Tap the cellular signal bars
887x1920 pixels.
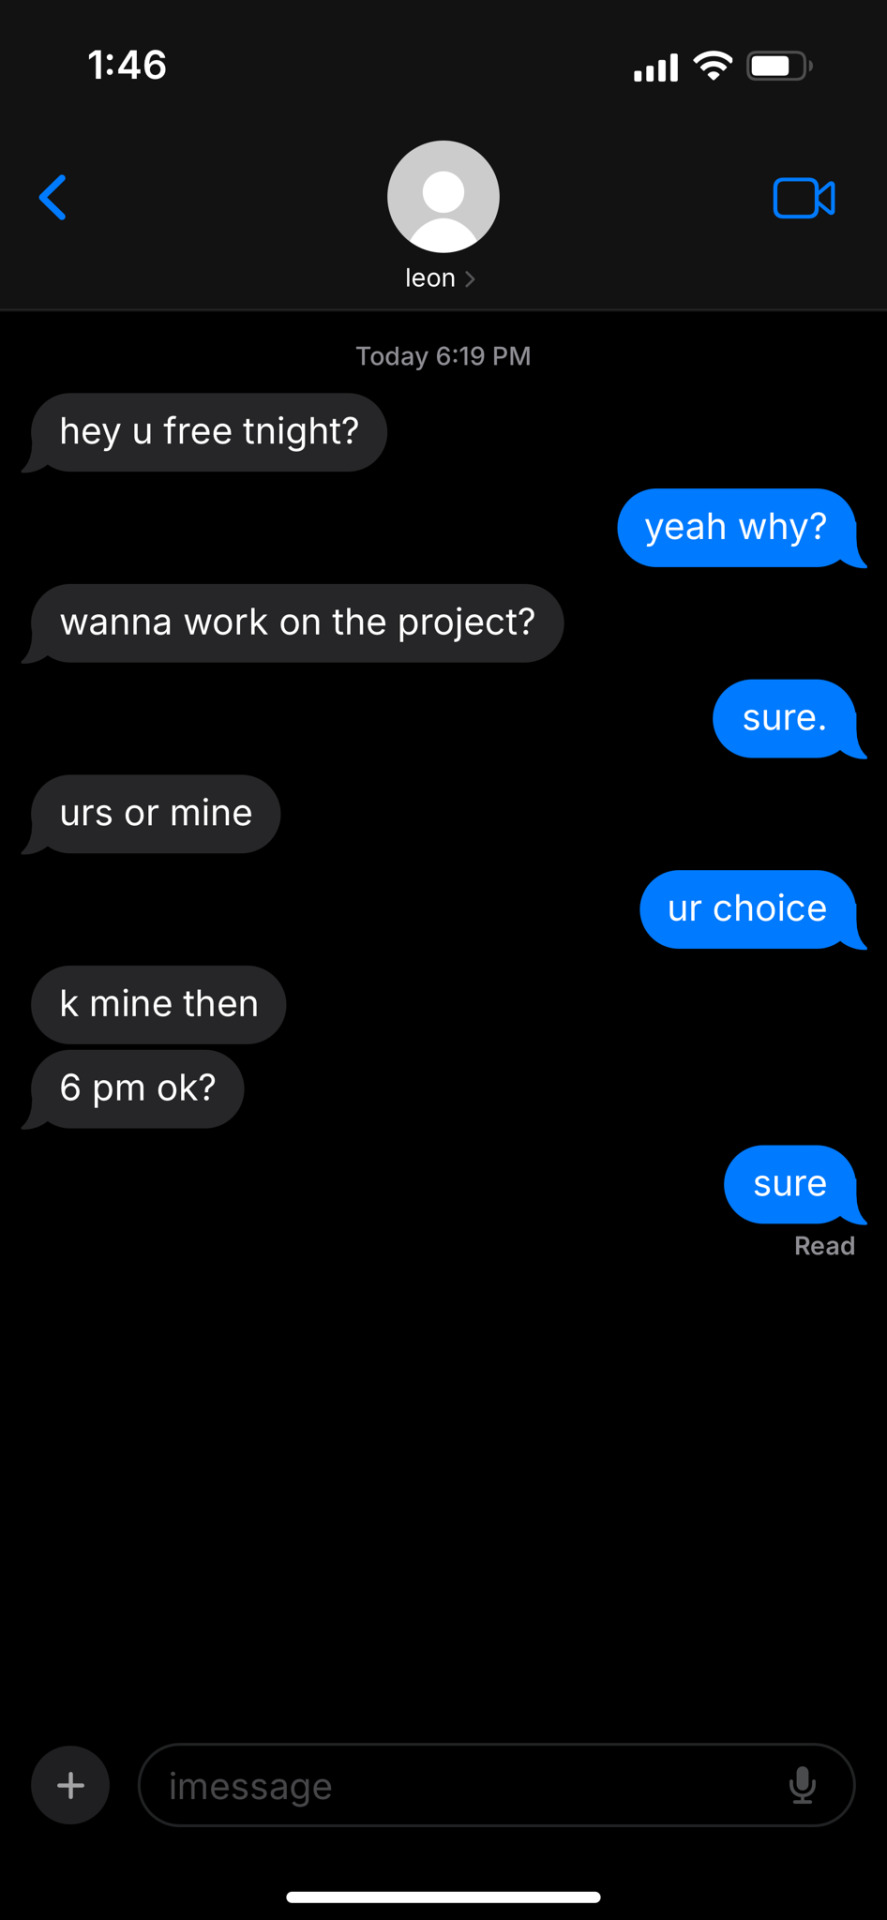[x=656, y=68]
